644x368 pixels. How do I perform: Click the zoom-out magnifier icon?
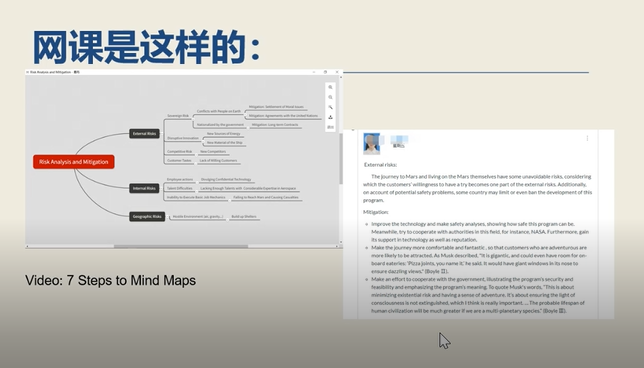tap(330, 97)
